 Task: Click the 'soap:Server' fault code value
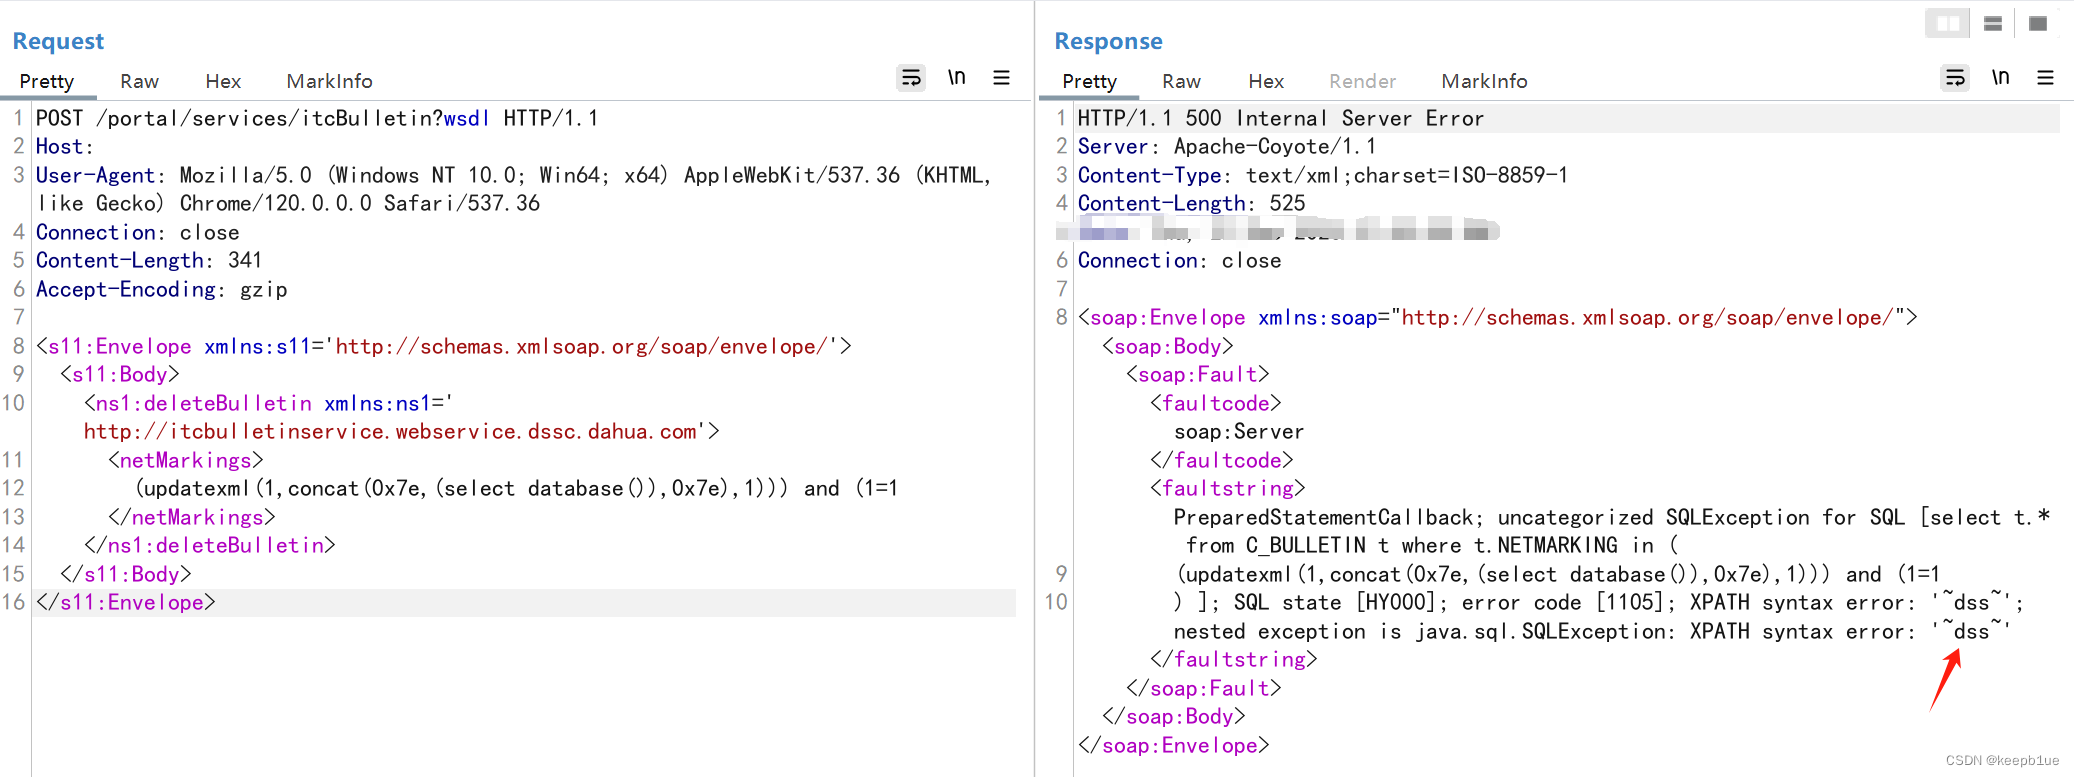(1239, 431)
